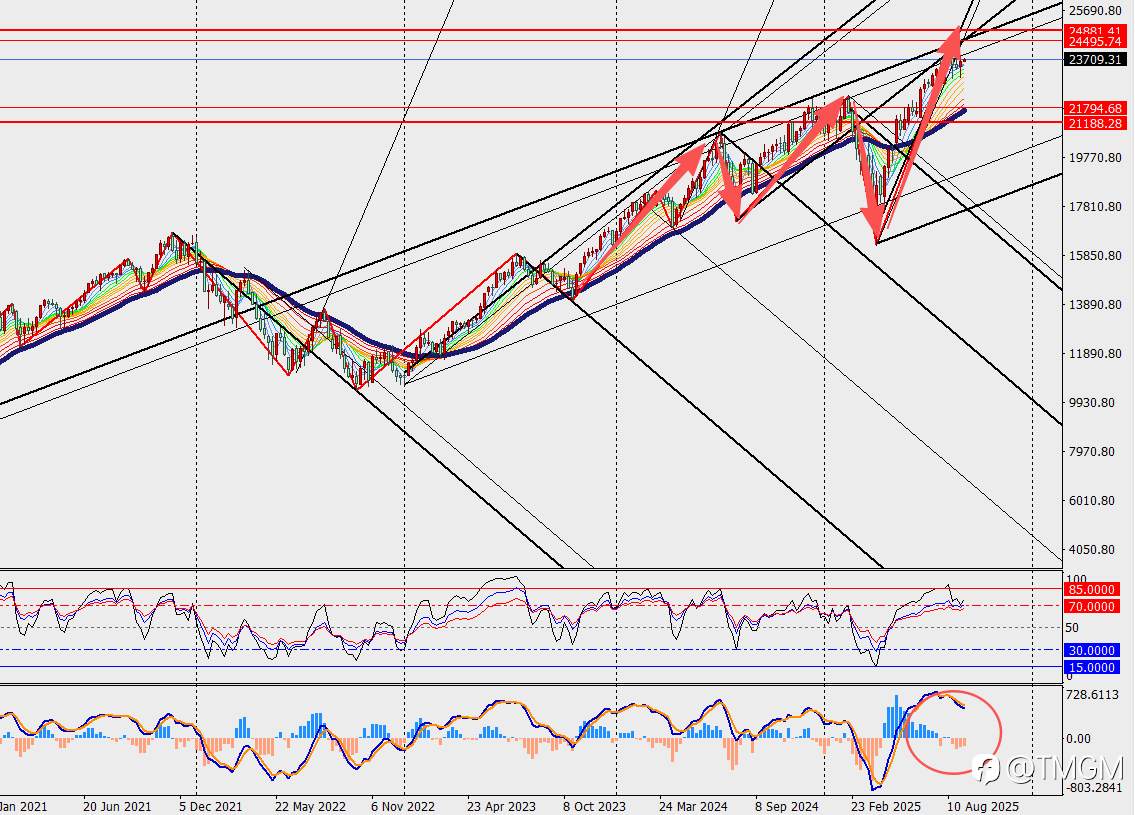Click the 10 Aug 2025 date label
Viewport: 1135px width, 815px height.
click(983, 806)
